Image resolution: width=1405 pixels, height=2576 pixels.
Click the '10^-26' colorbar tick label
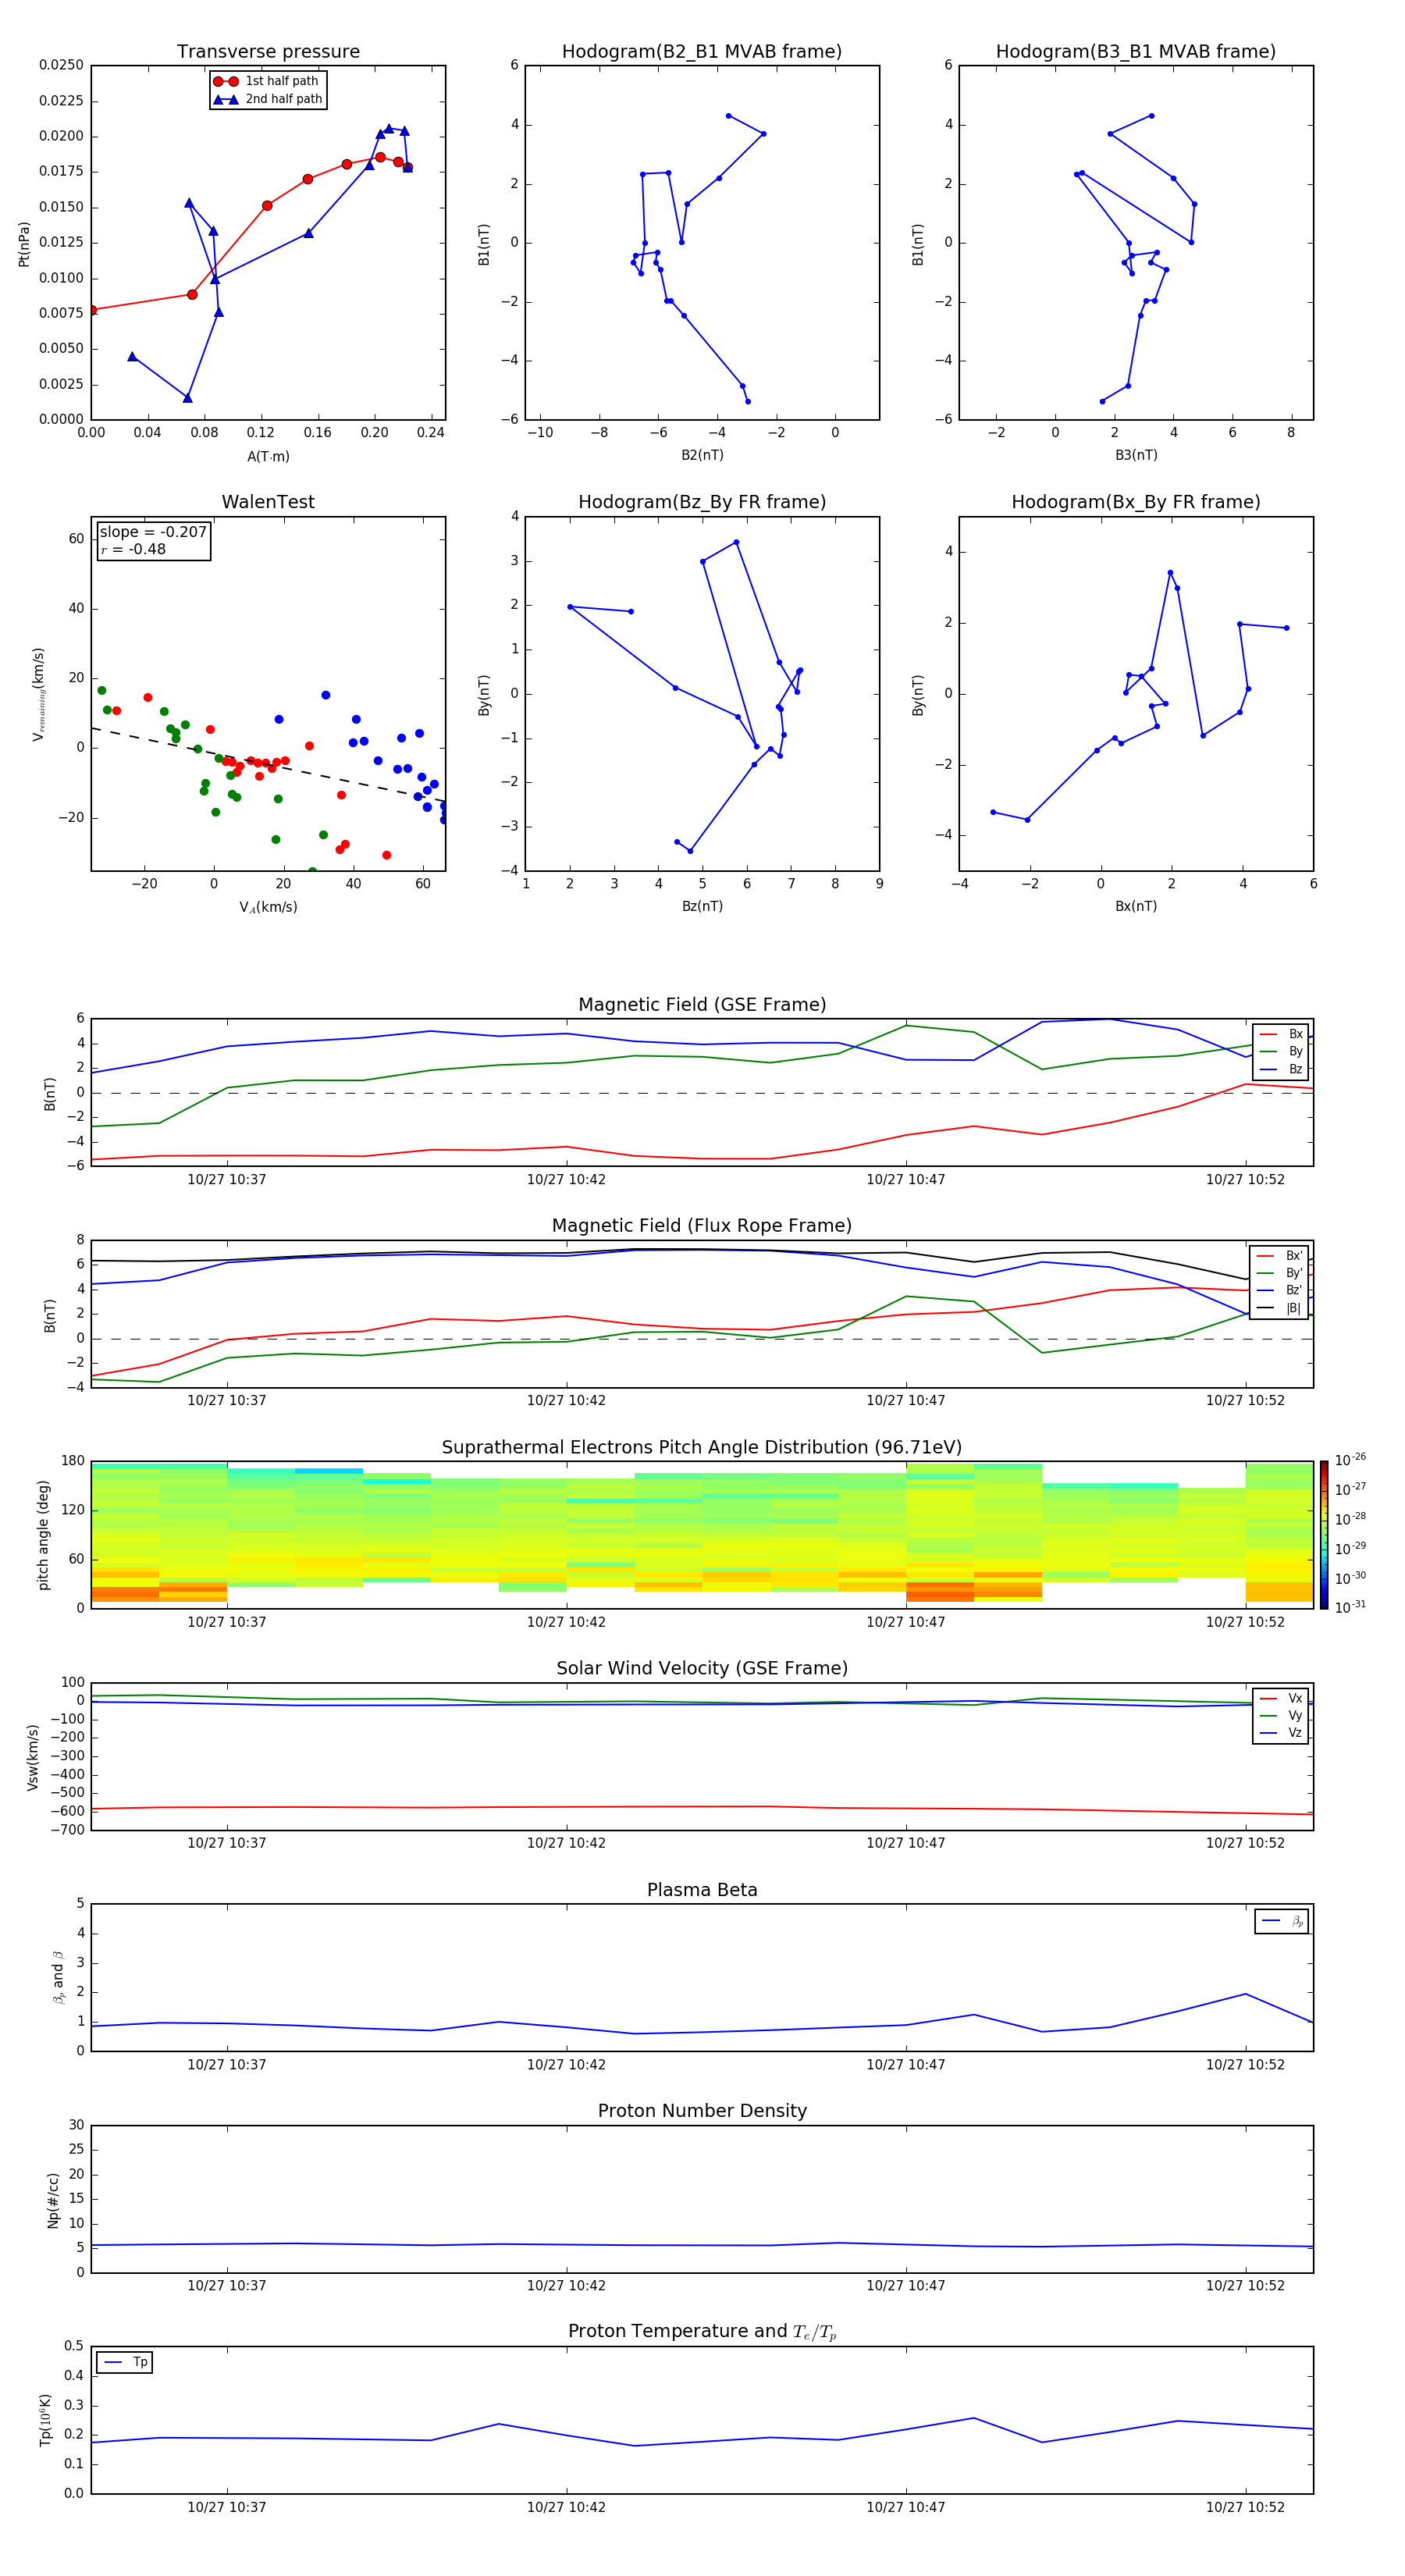click(1350, 1460)
